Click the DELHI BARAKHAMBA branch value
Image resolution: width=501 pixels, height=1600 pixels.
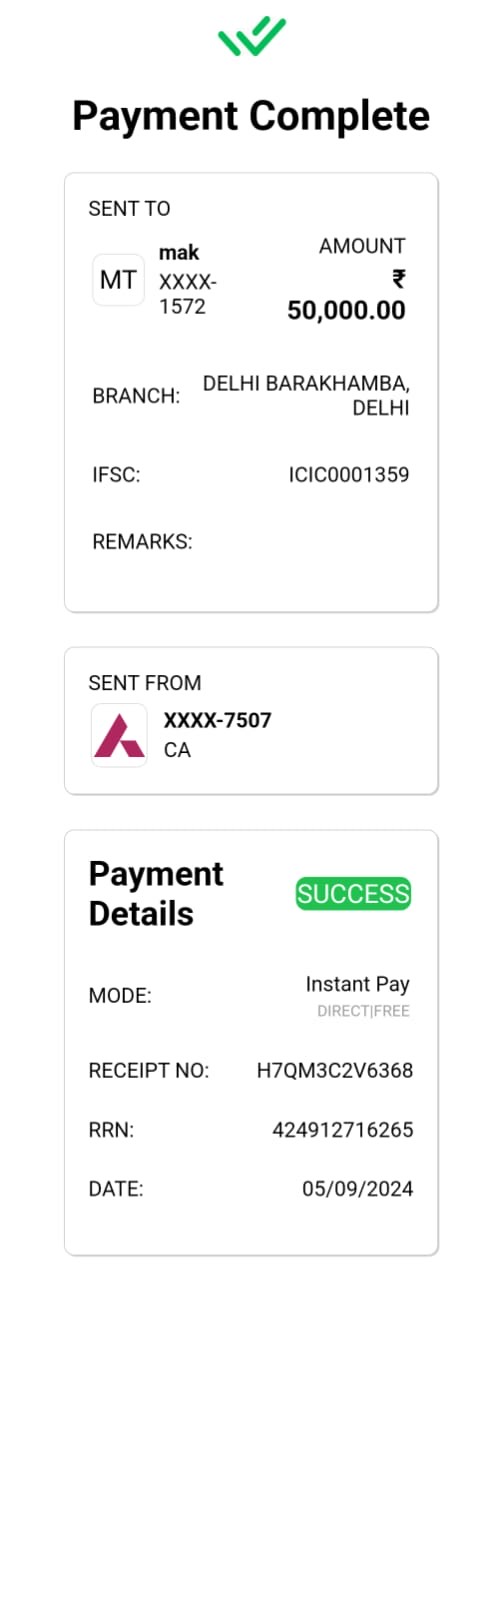[x=306, y=396]
